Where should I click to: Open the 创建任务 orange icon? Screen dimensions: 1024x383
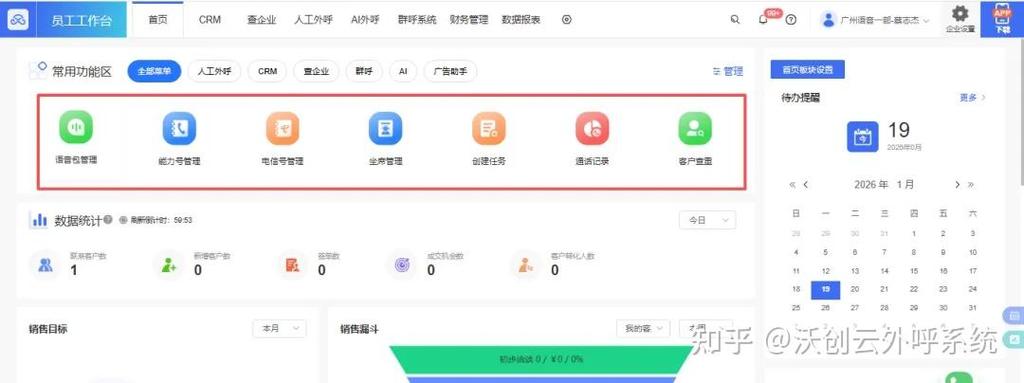tap(488, 128)
